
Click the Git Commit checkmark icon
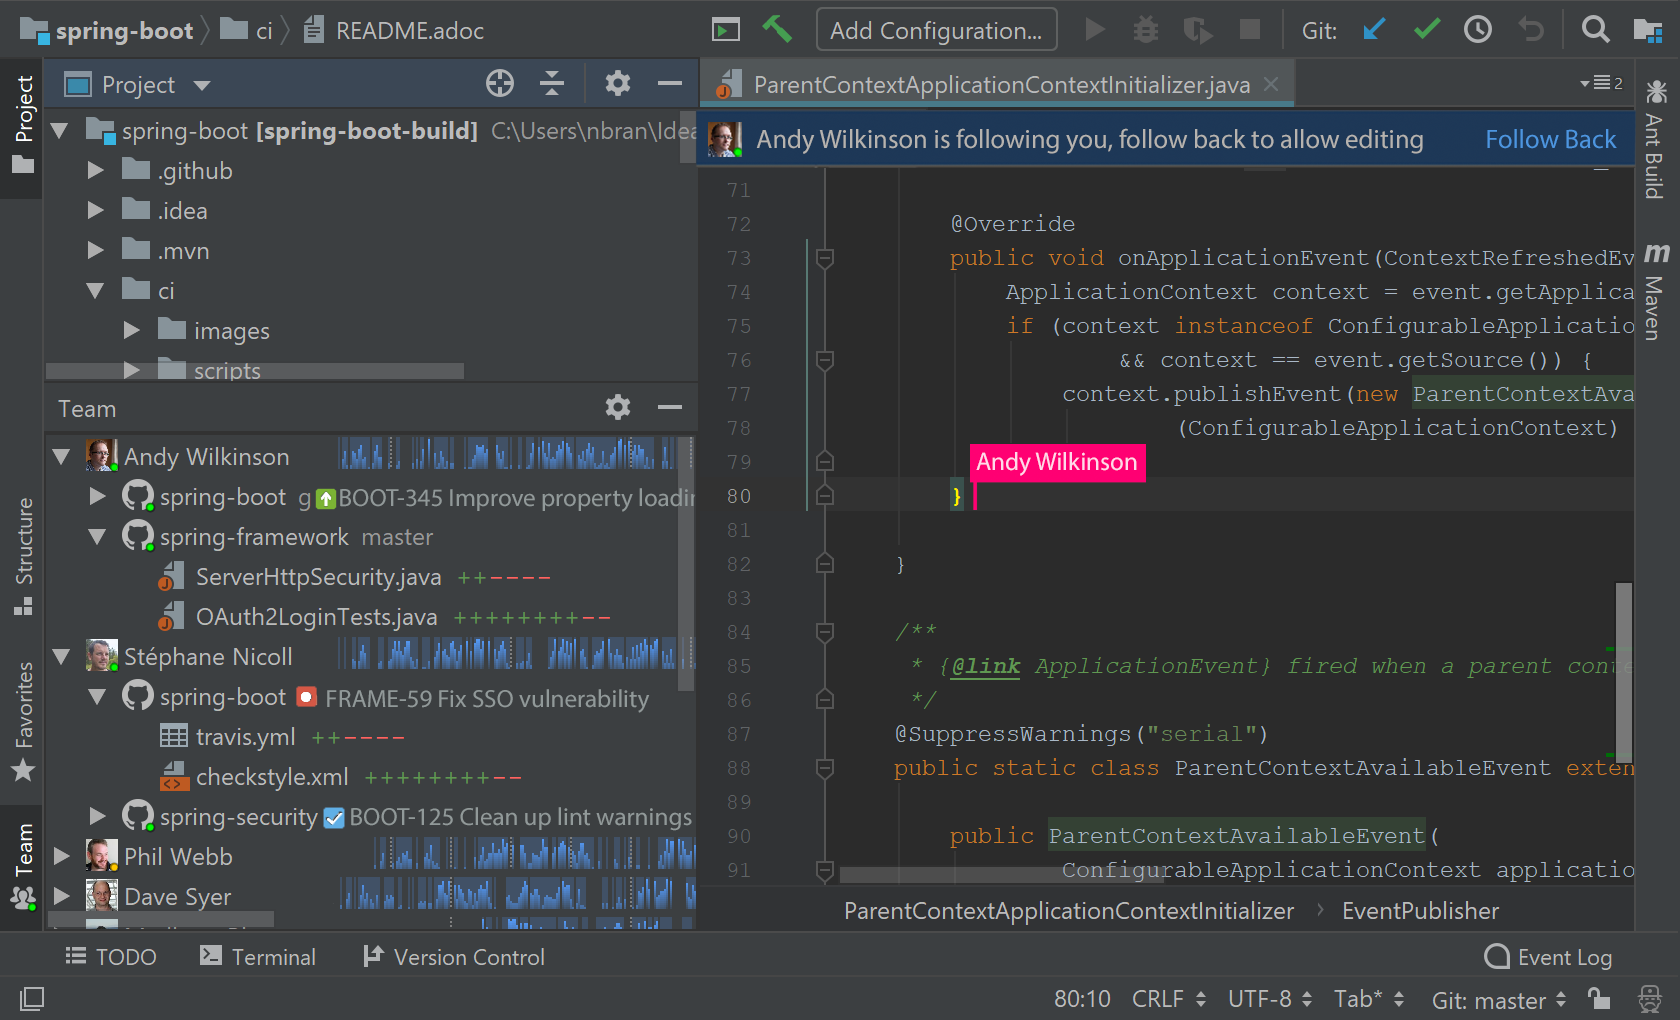[x=1427, y=30]
